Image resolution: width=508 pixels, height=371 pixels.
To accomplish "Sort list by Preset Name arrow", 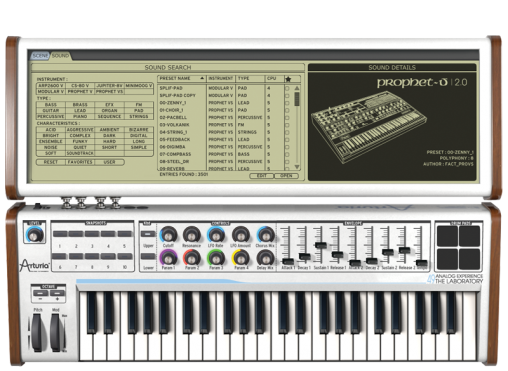I will (x=202, y=78).
